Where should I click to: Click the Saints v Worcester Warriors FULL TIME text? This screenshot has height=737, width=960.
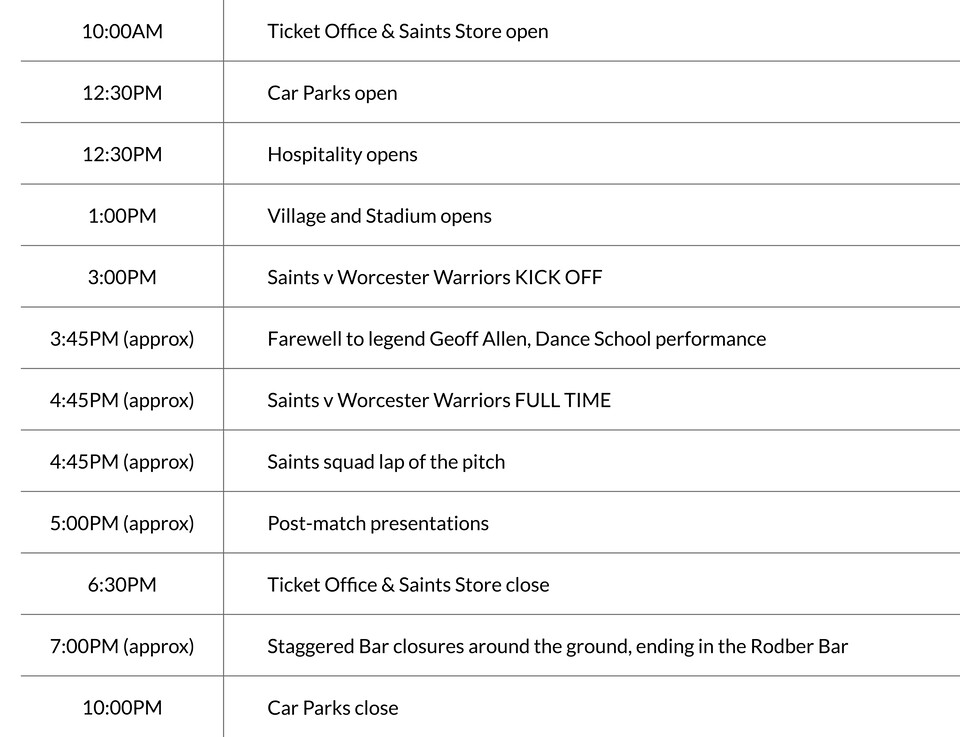438,400
